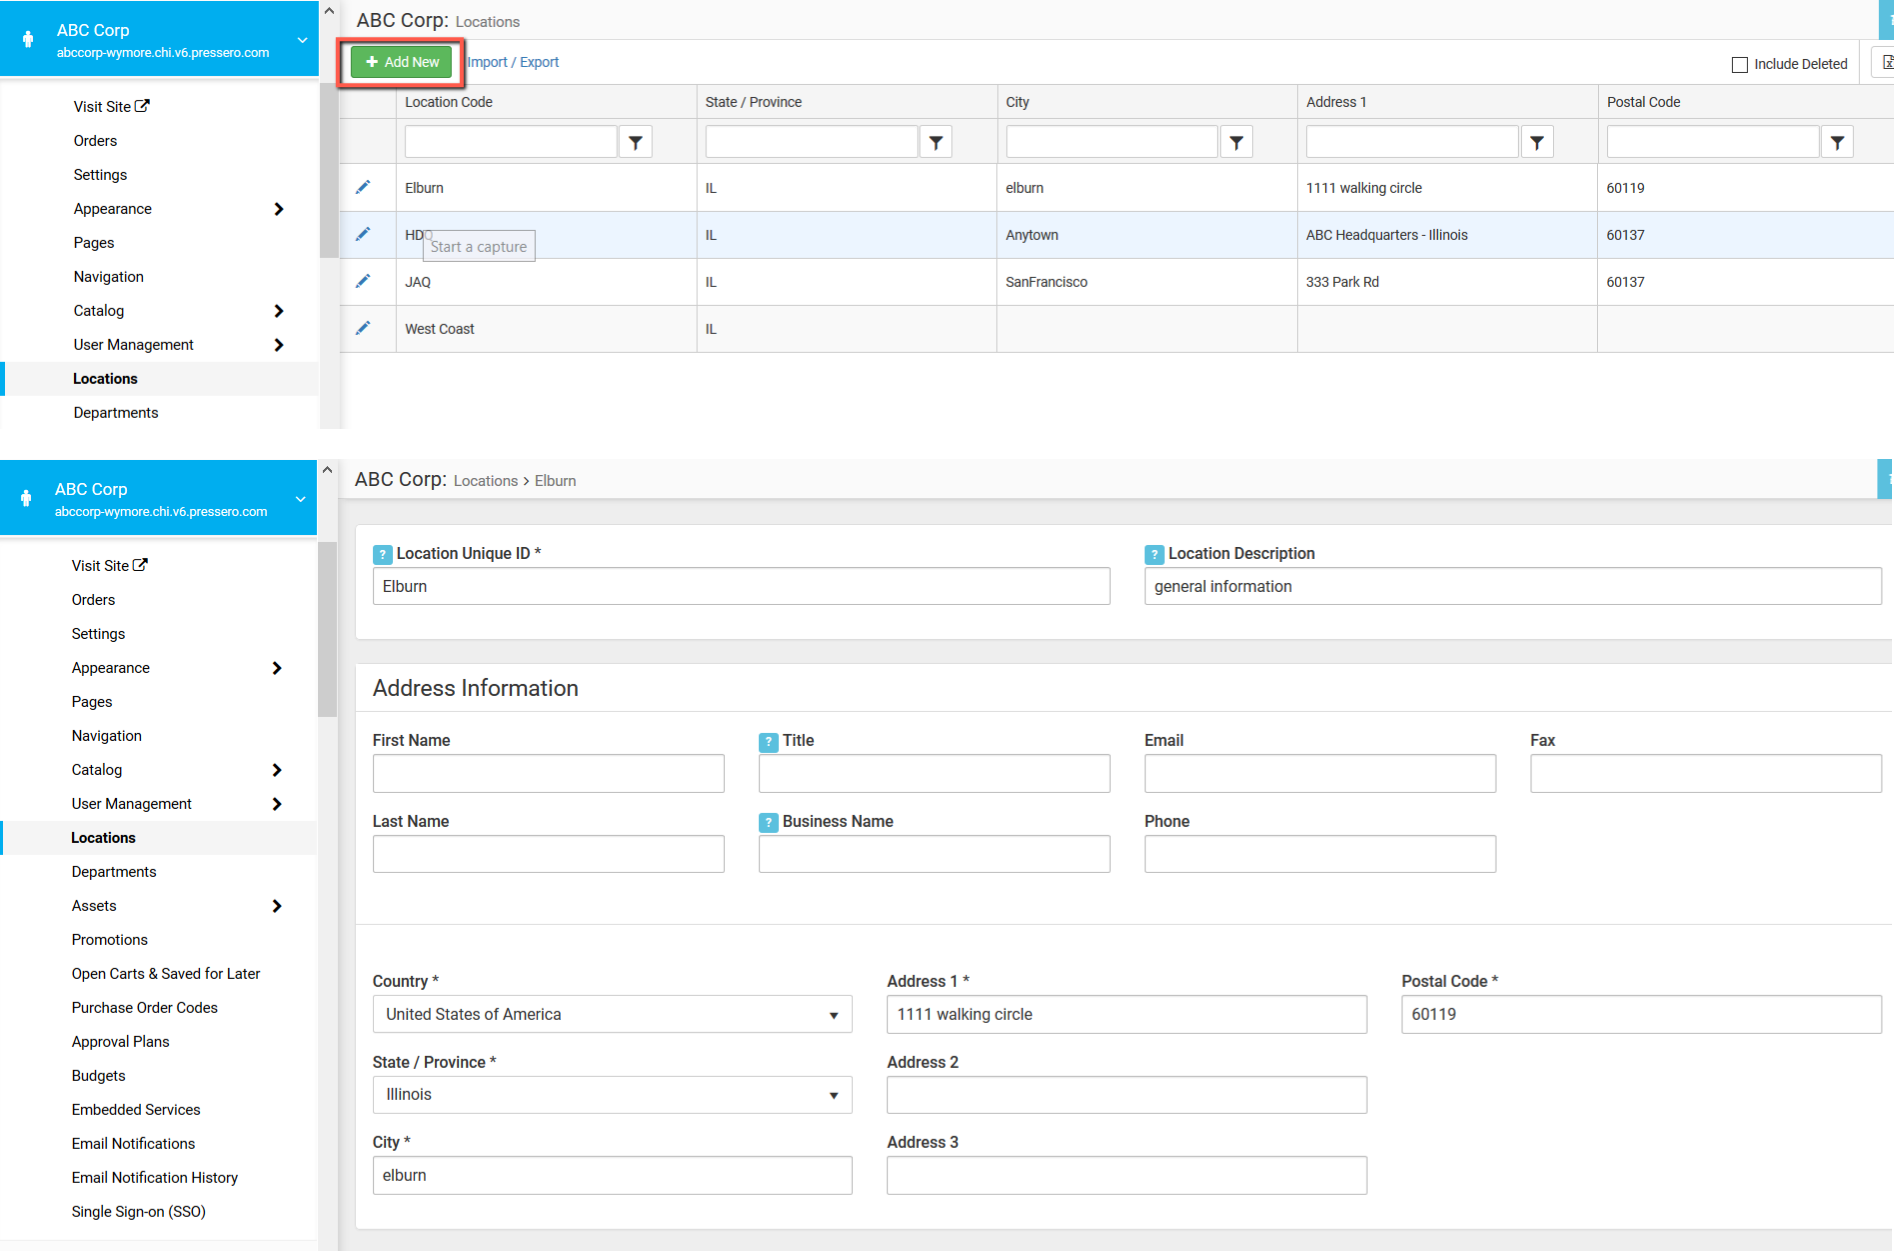Open the State / Province dropdown showing Illinois
Viewport: 1894px width, 1252px height.
(612, 1095)
